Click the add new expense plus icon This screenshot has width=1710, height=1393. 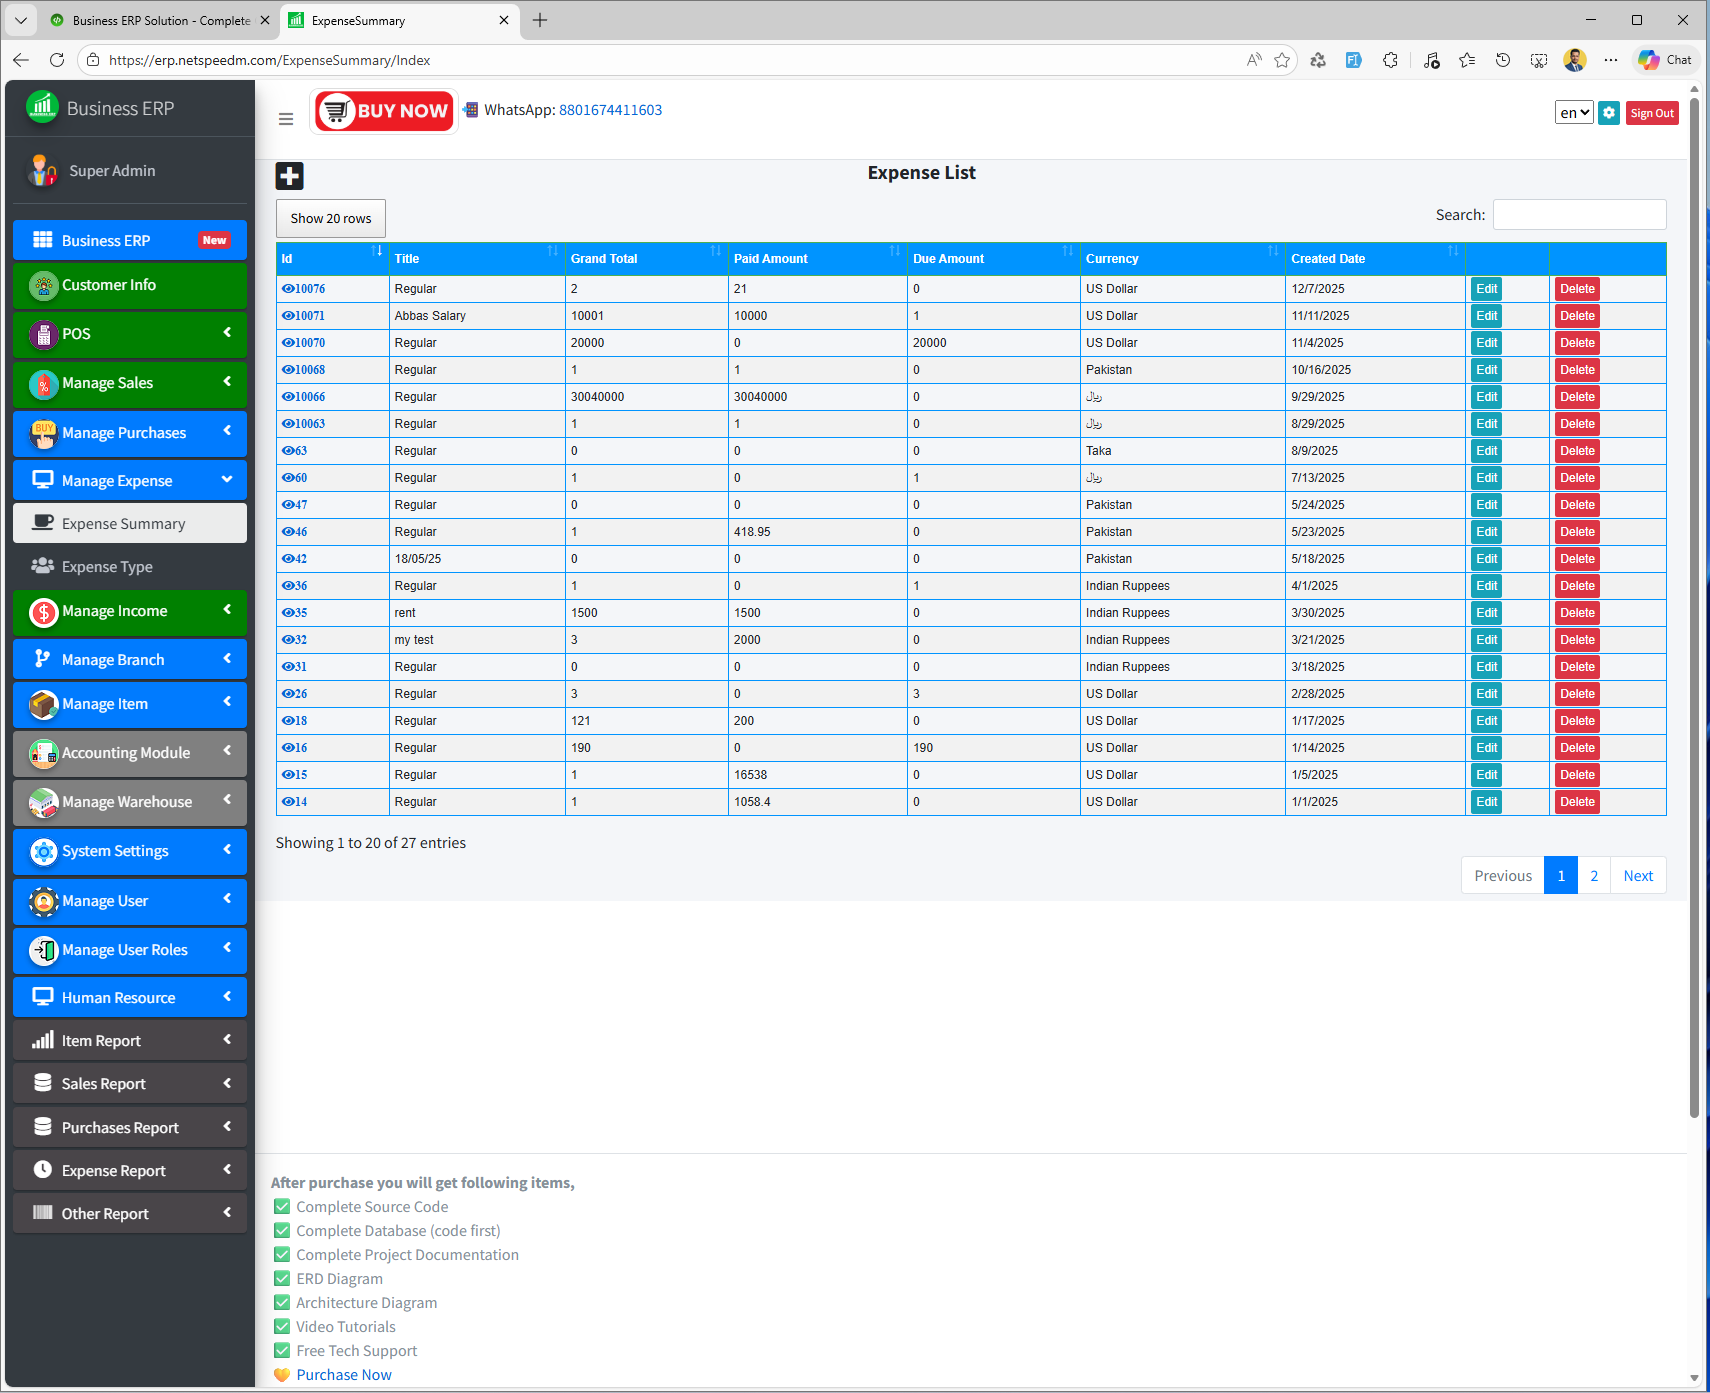tap(289, 176)
